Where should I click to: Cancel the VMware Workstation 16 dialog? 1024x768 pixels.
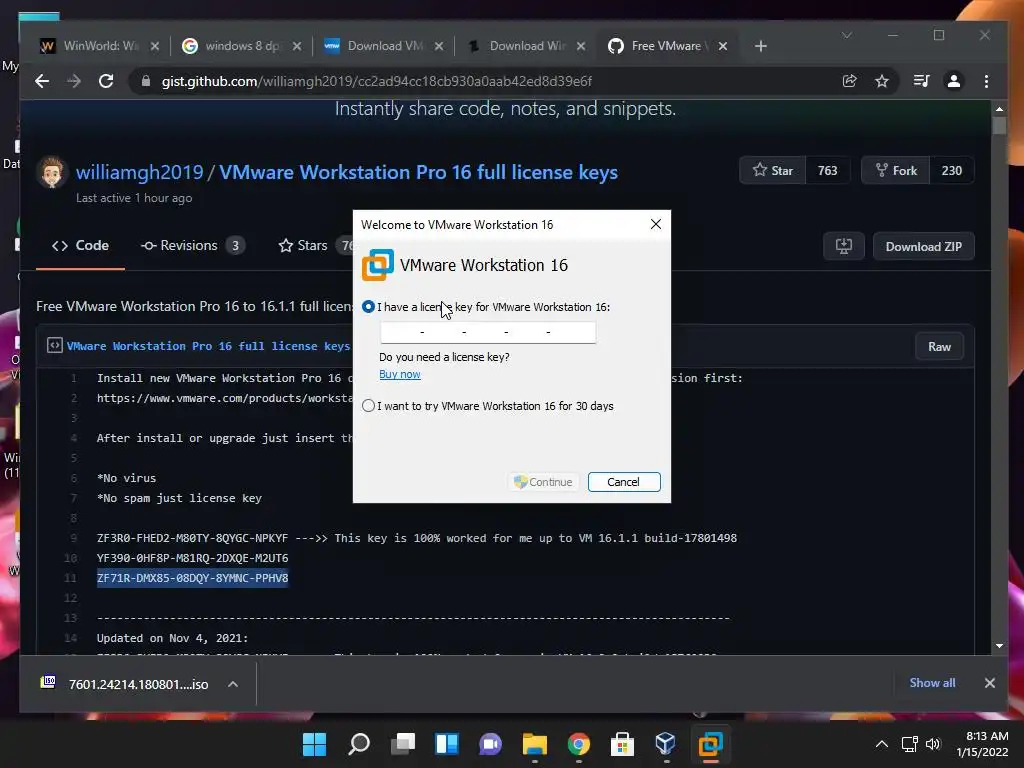point(624,482)
